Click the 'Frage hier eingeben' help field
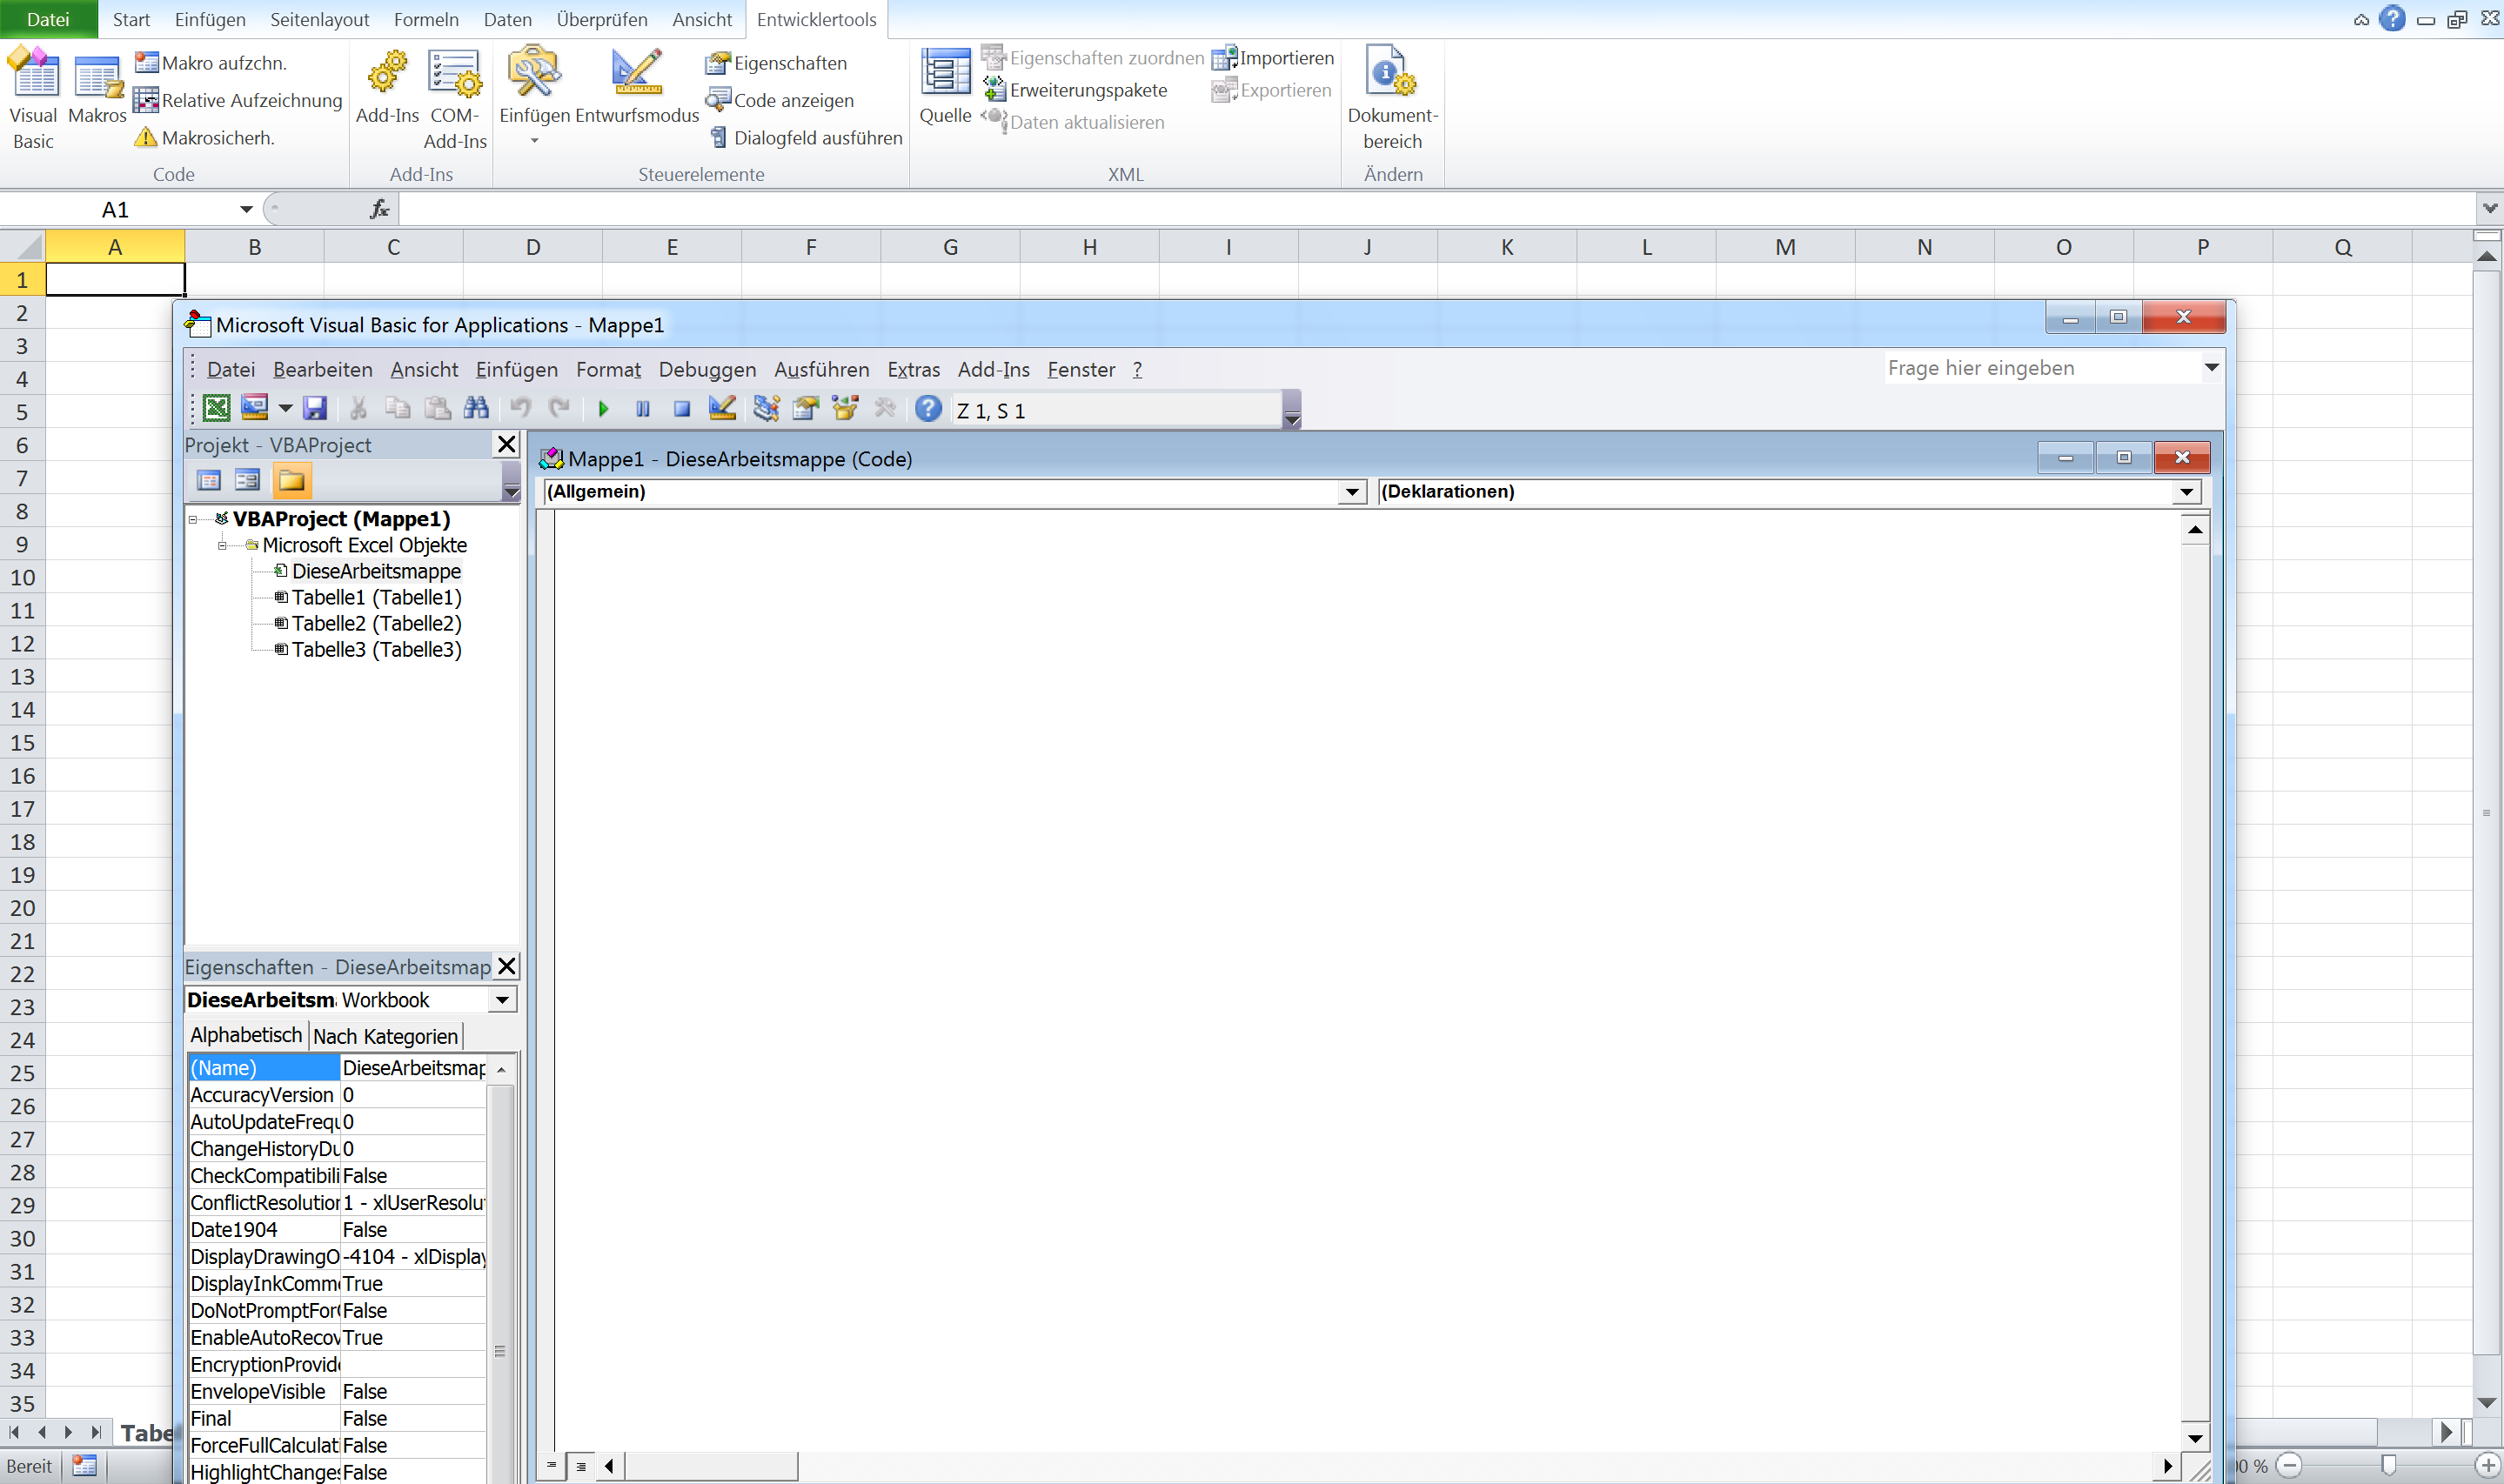Viewport: 2504px width, 1484px height. [2040, 368]
